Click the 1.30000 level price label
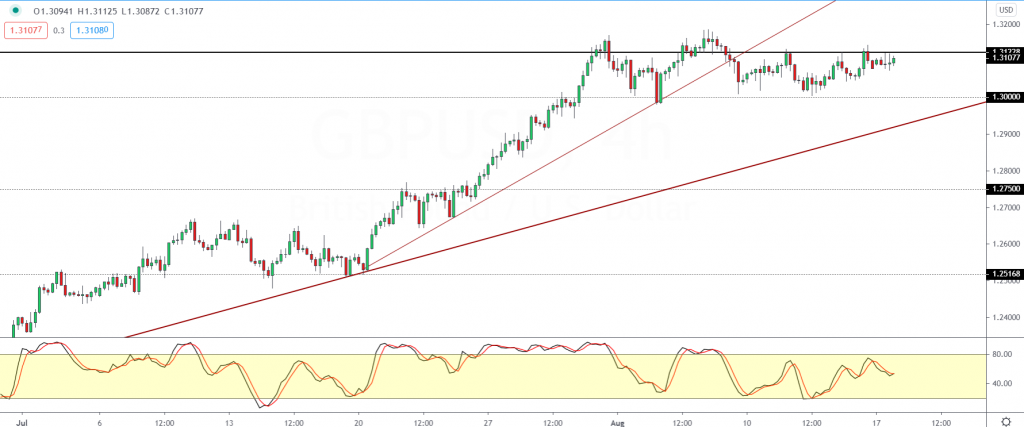Image resolution: width=1024 pixels, height=427 pixels. tap(1006, 97)
